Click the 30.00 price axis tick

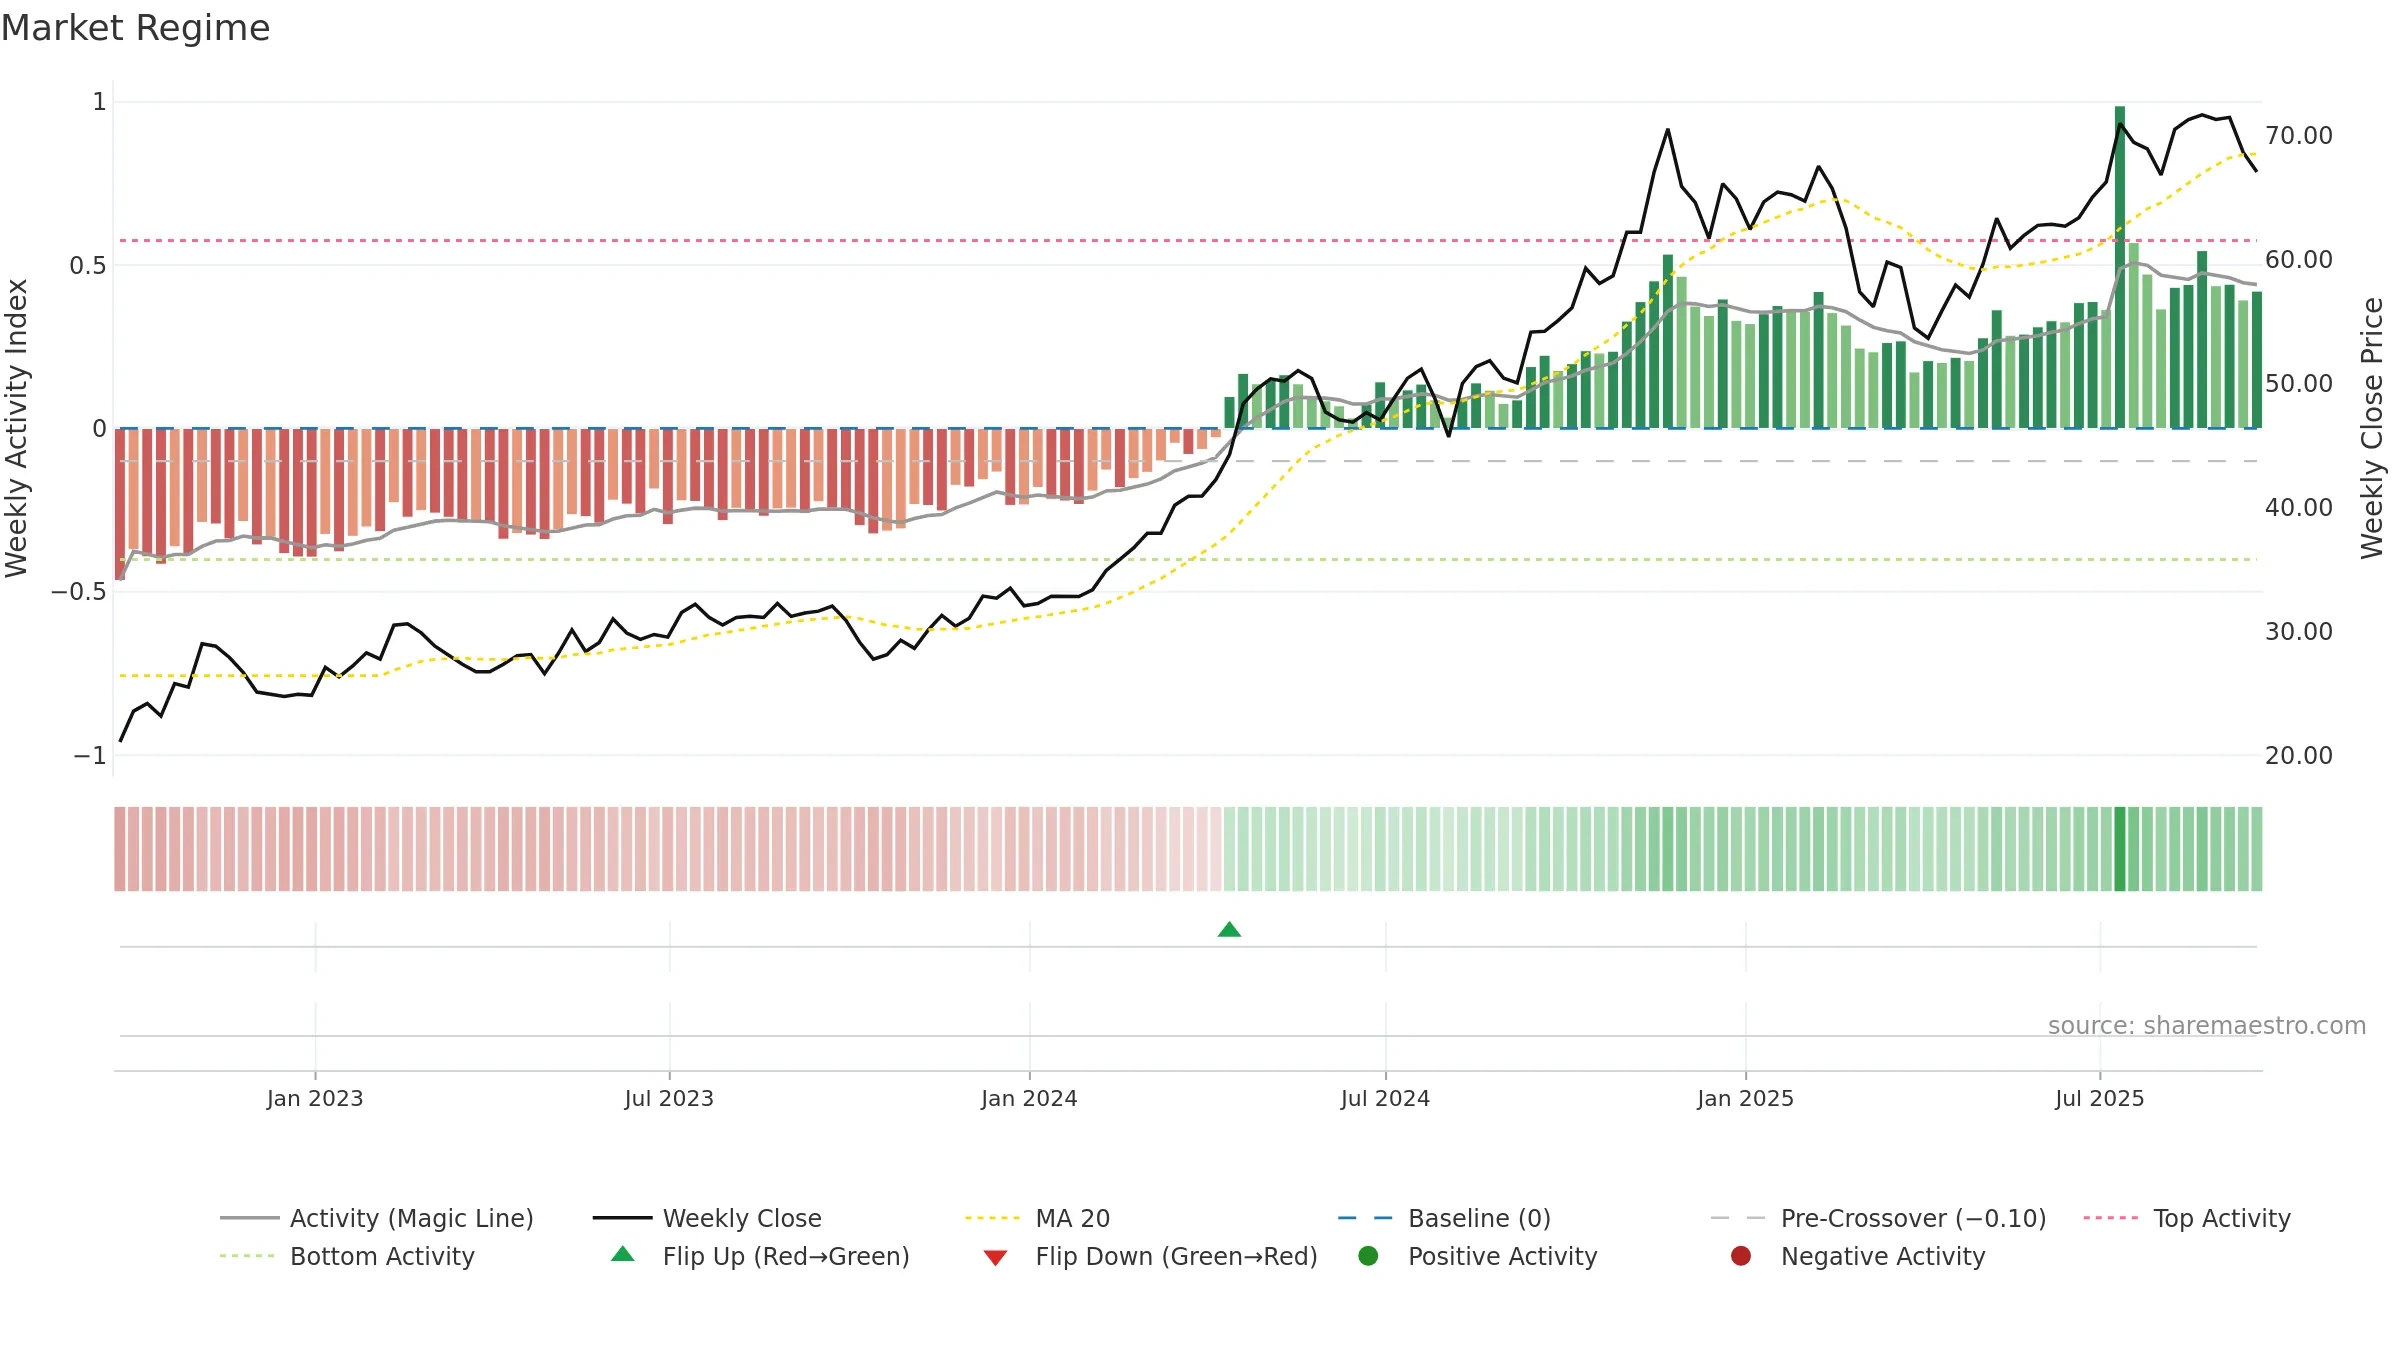2299,632
